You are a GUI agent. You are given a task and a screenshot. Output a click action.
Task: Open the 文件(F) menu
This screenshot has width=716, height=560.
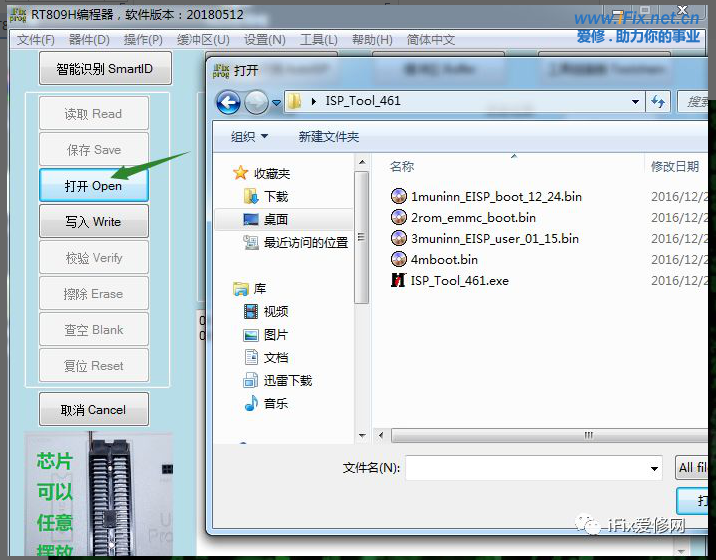point(36,40)
